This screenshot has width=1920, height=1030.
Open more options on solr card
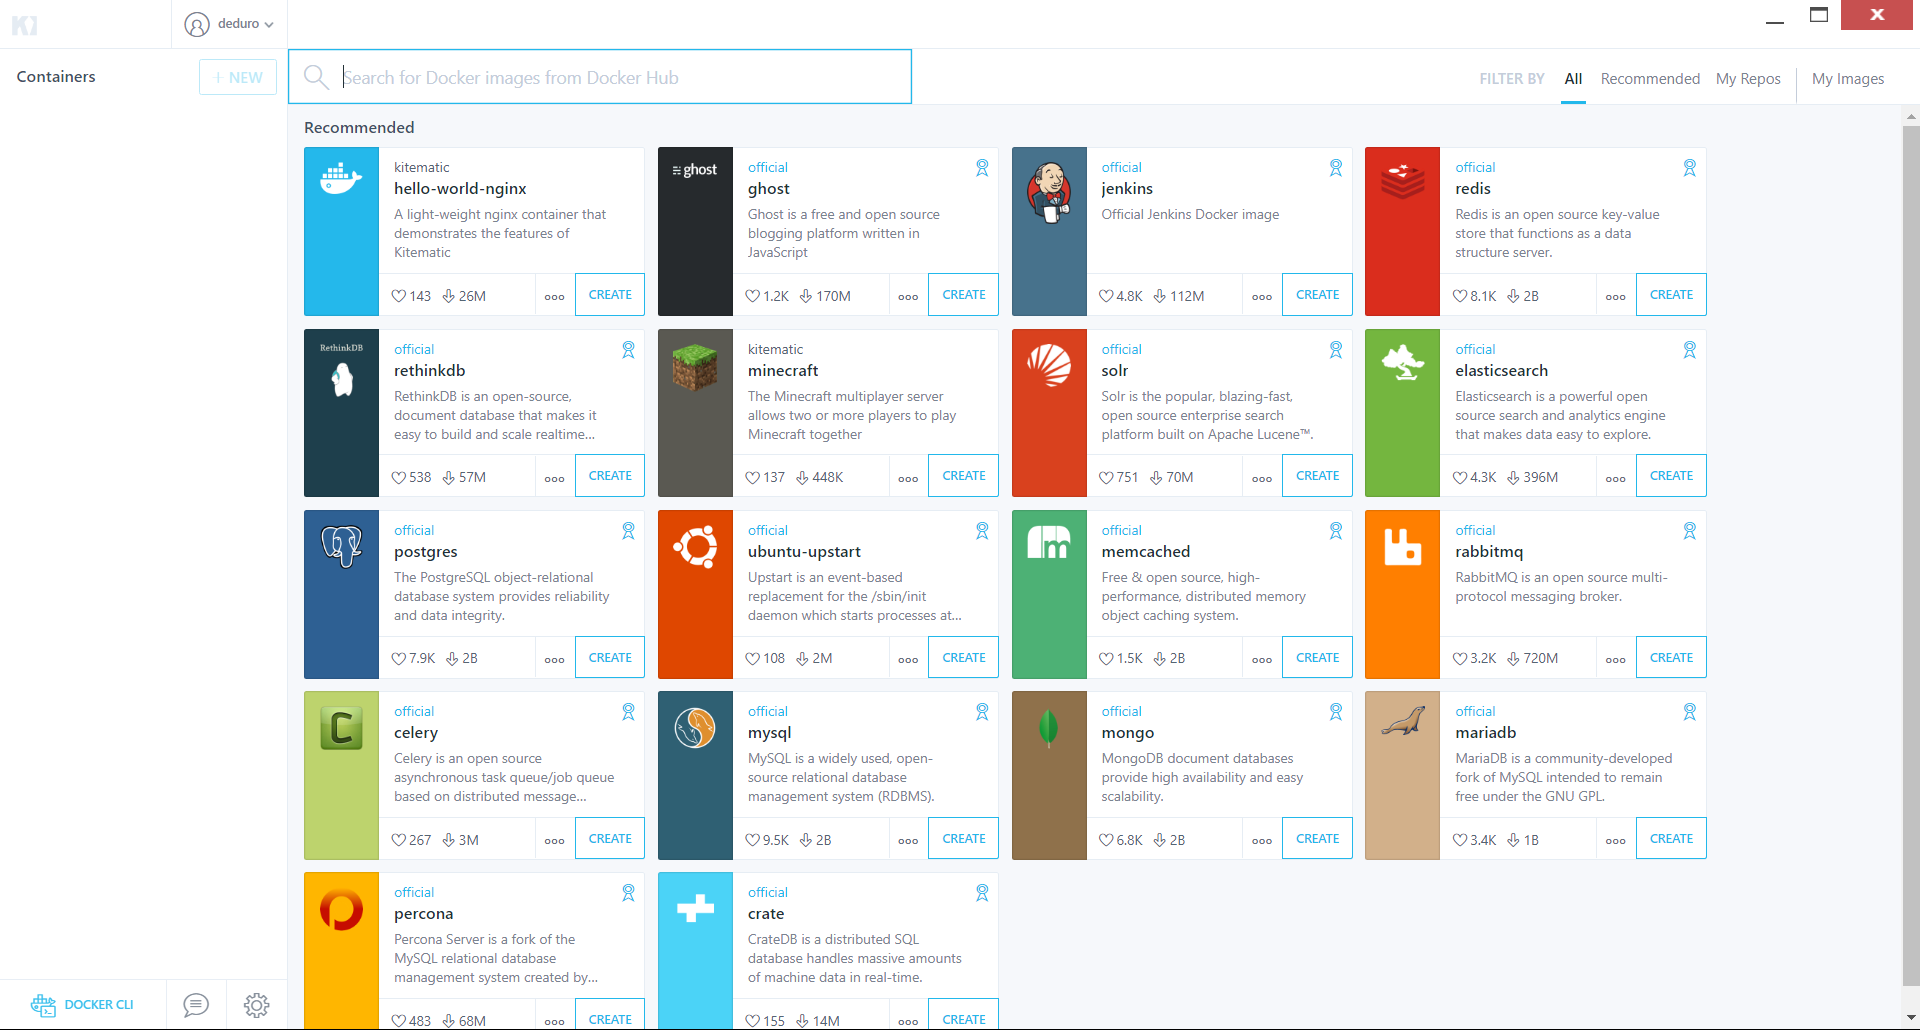pyautogui.click(x=1262, y=479)
